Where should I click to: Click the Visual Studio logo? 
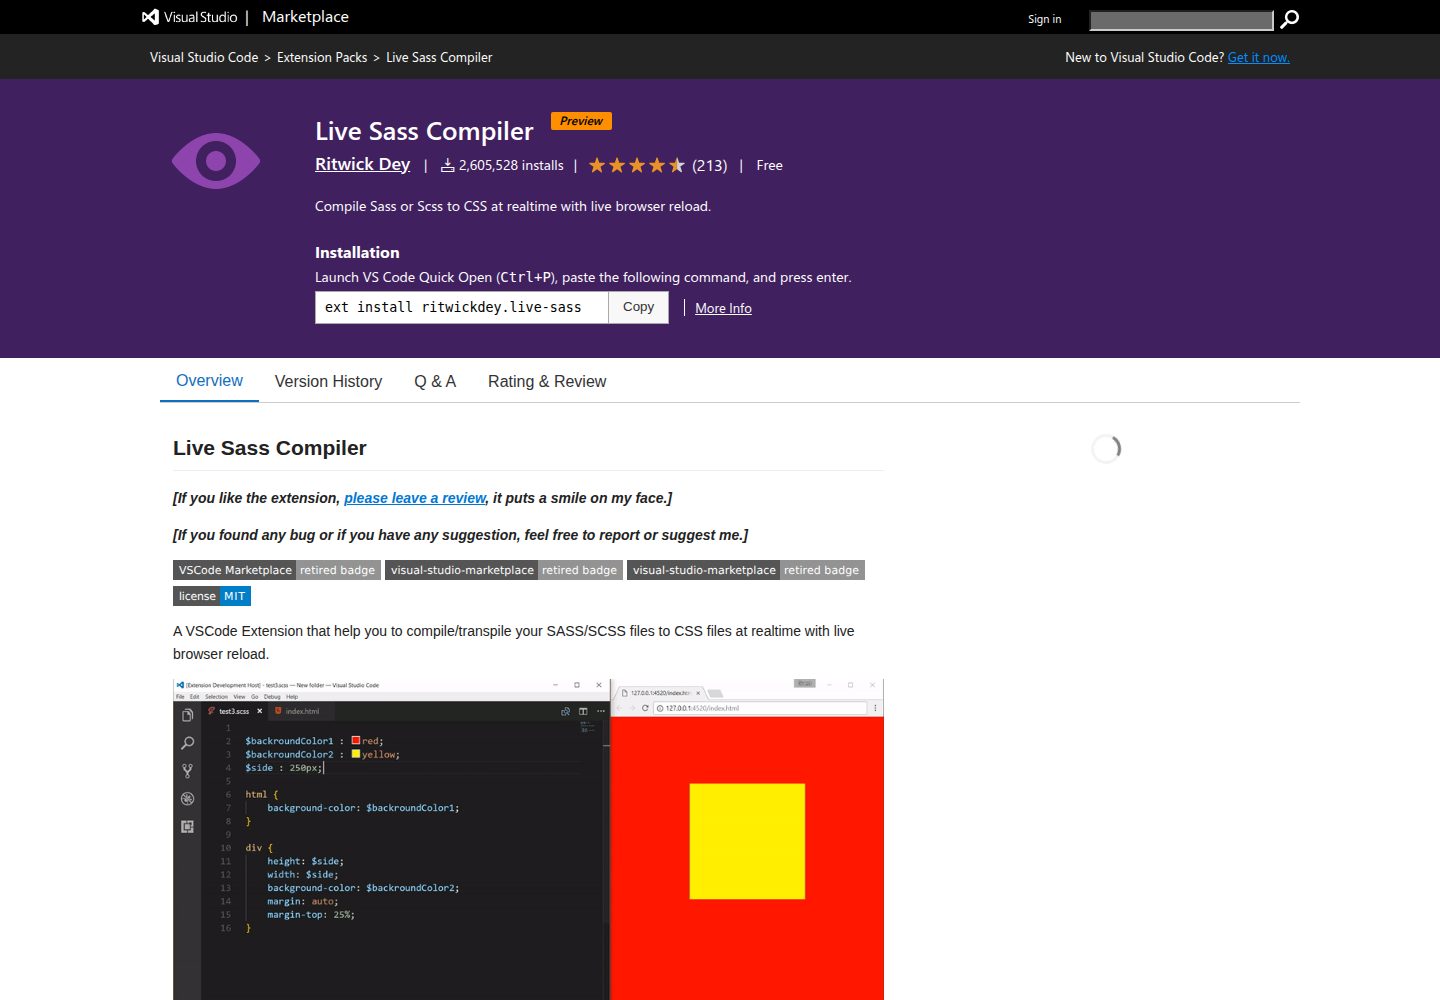coord(190,17)
